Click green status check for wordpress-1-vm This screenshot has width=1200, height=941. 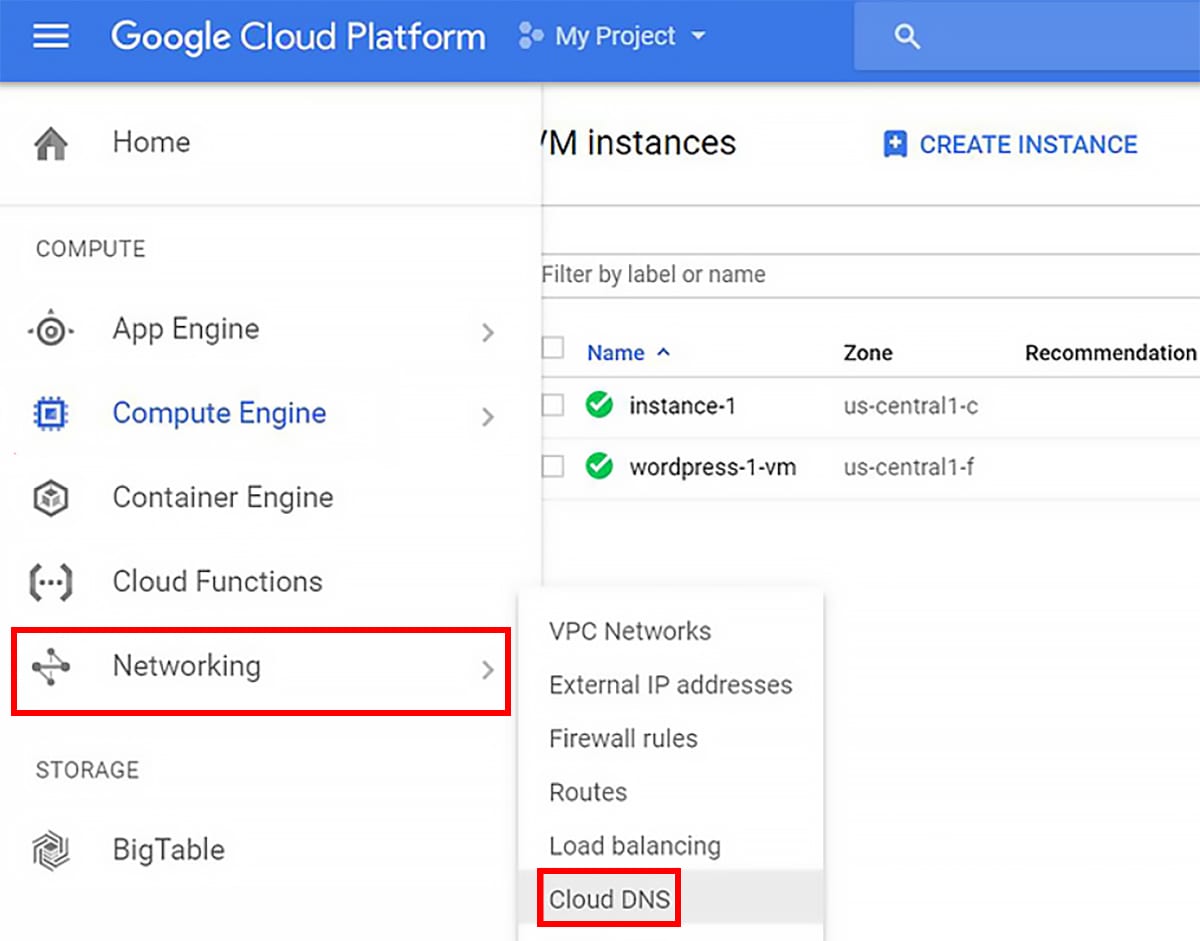[599, 466]
